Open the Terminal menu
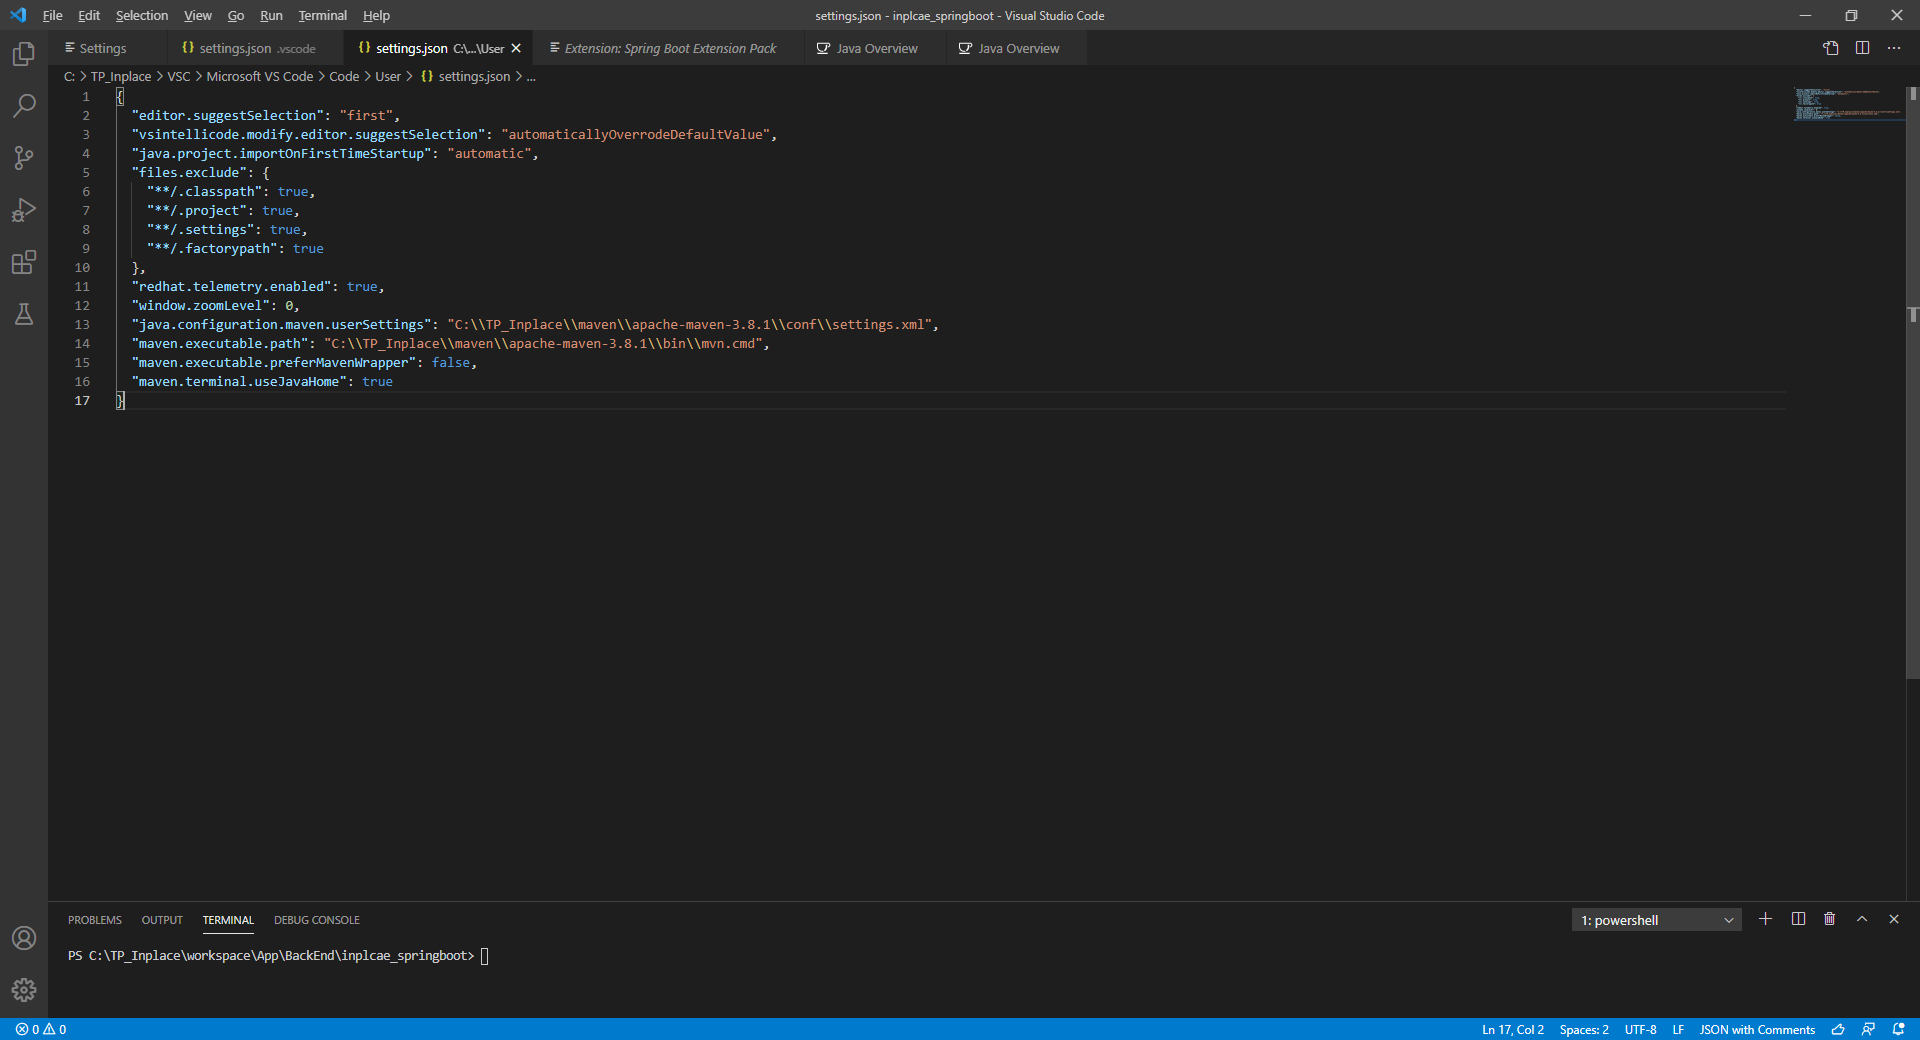This screenshot has height=1040, width=1920. 323,15
